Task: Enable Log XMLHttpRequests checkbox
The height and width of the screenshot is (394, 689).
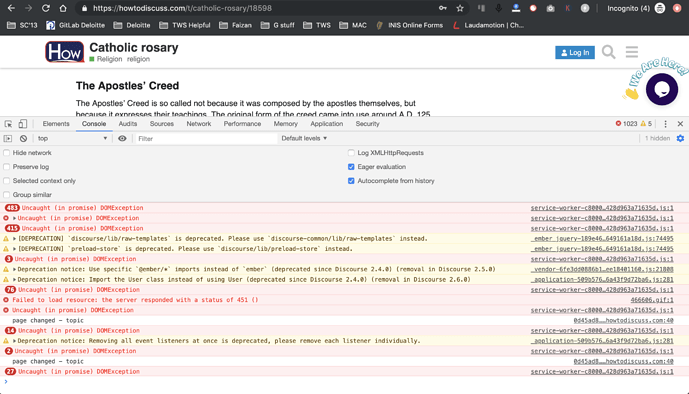Action: (x=351, y=153)
